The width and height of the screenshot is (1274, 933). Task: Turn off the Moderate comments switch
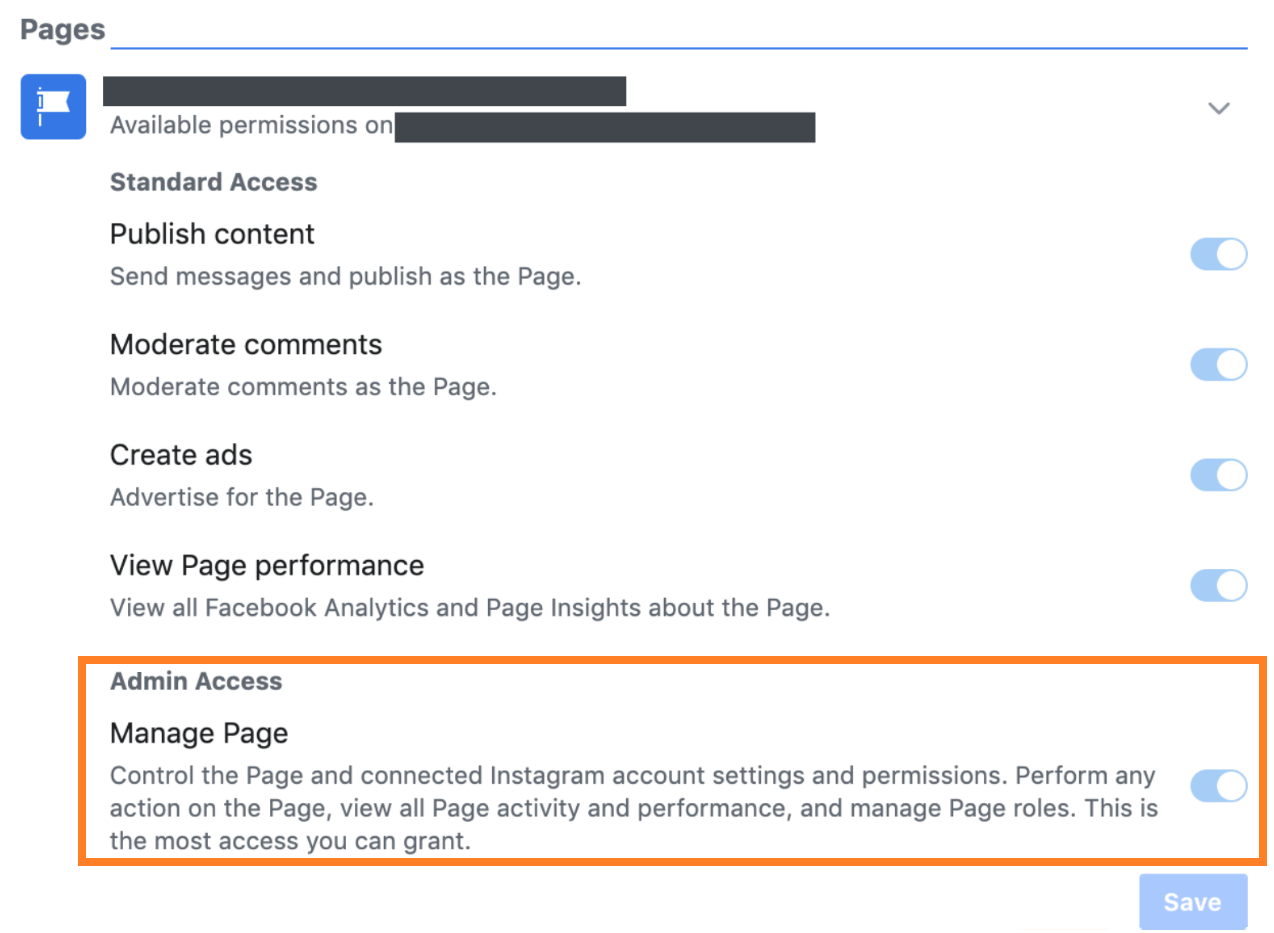pyautogui.click(x=1218, y=365)
